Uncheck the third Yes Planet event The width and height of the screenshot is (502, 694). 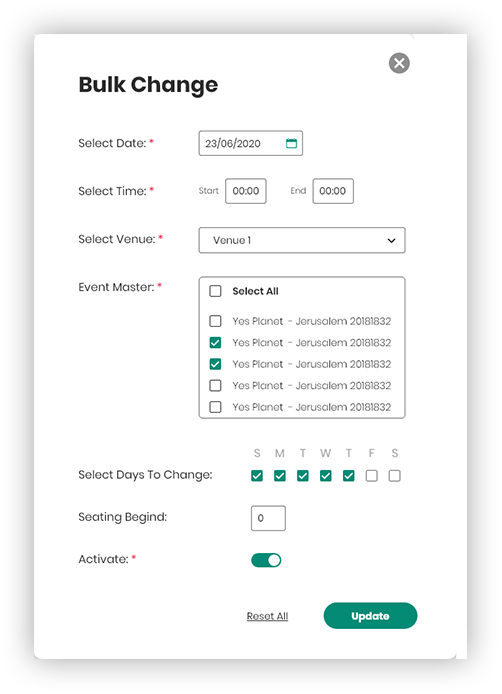click(x=215, y=364)
